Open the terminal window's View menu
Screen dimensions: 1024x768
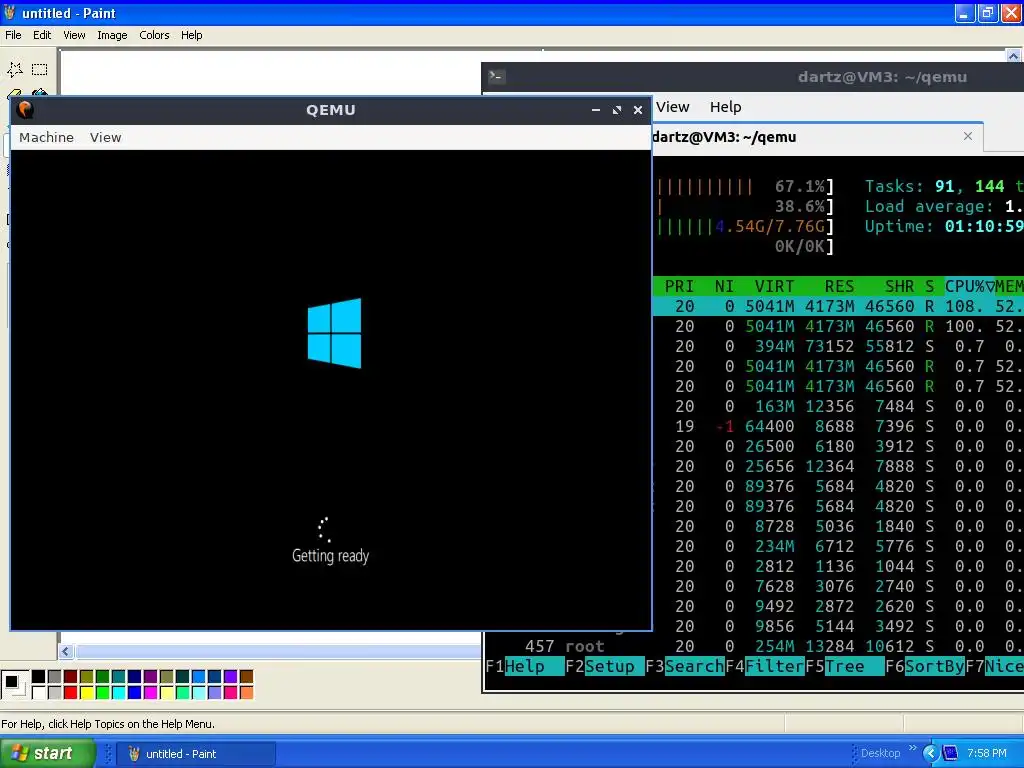tap(672, 107)
